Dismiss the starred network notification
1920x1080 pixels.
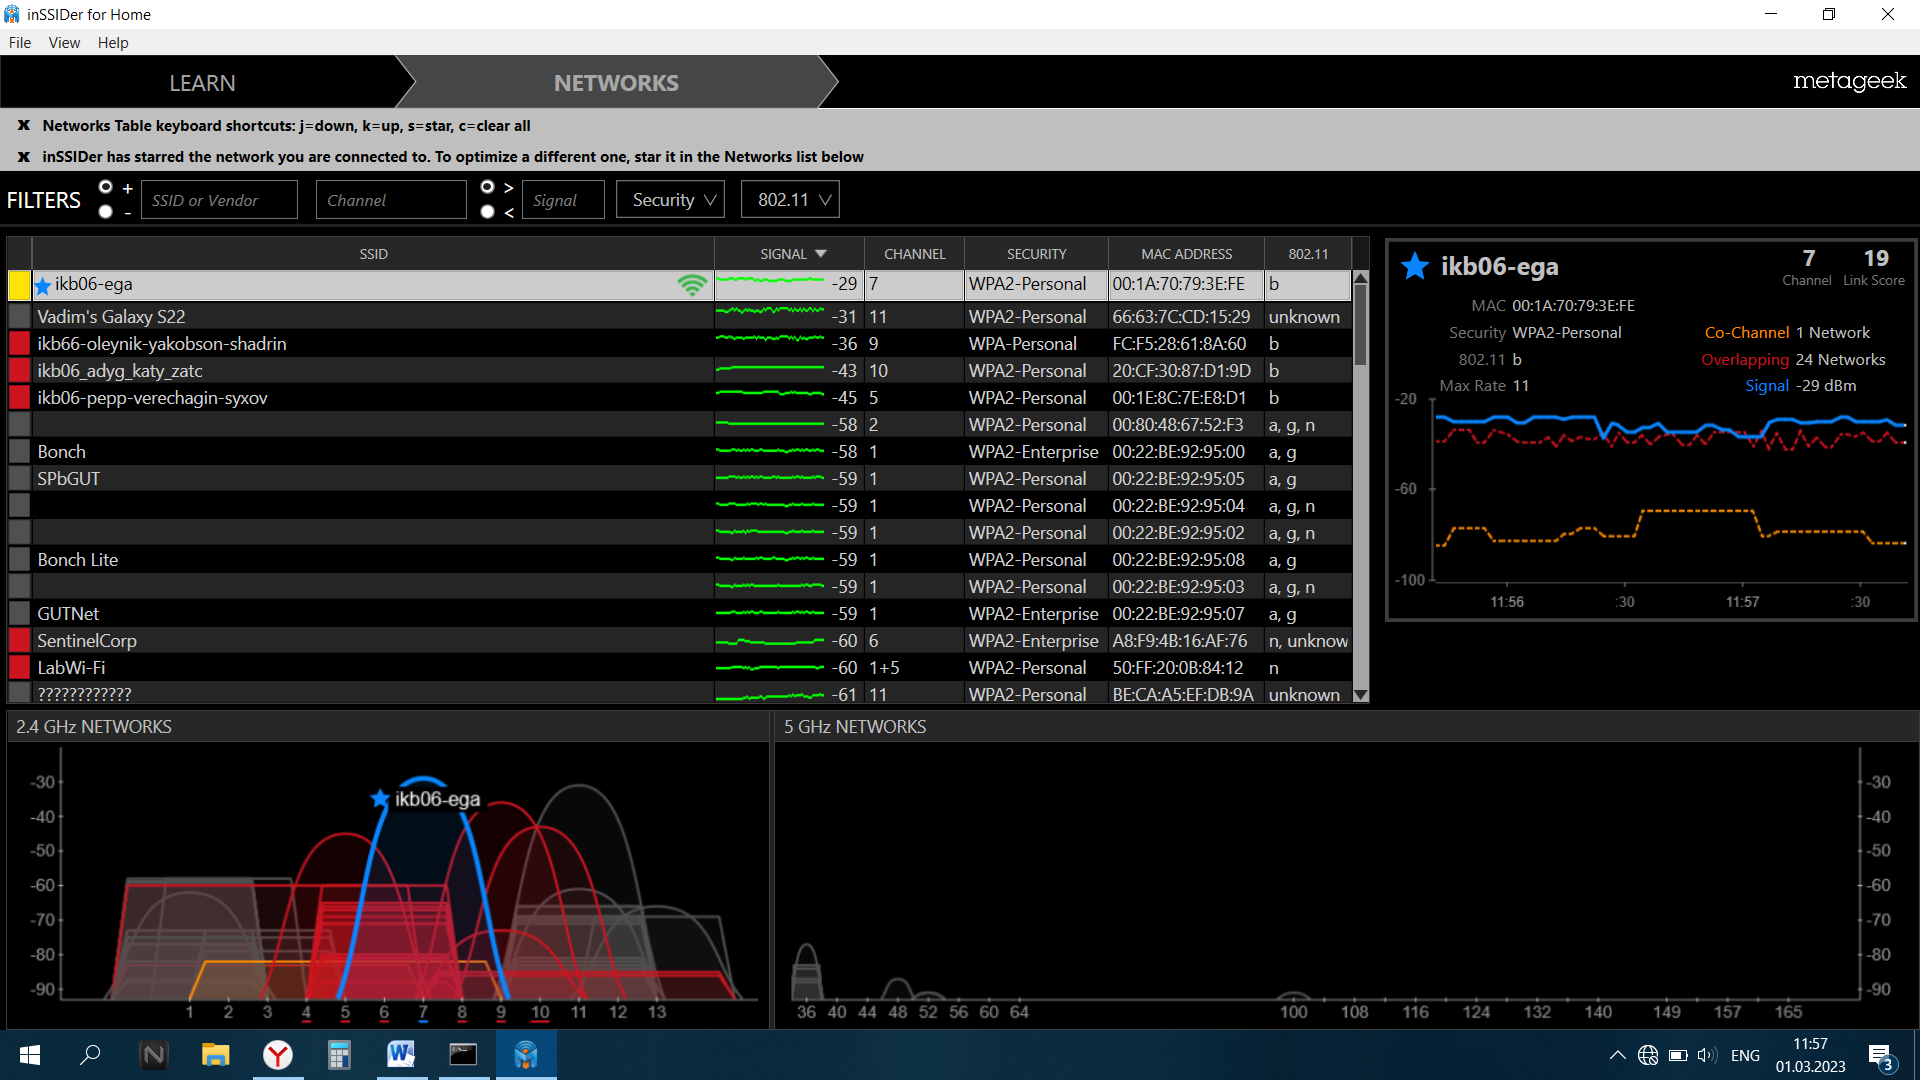[24, 157]
